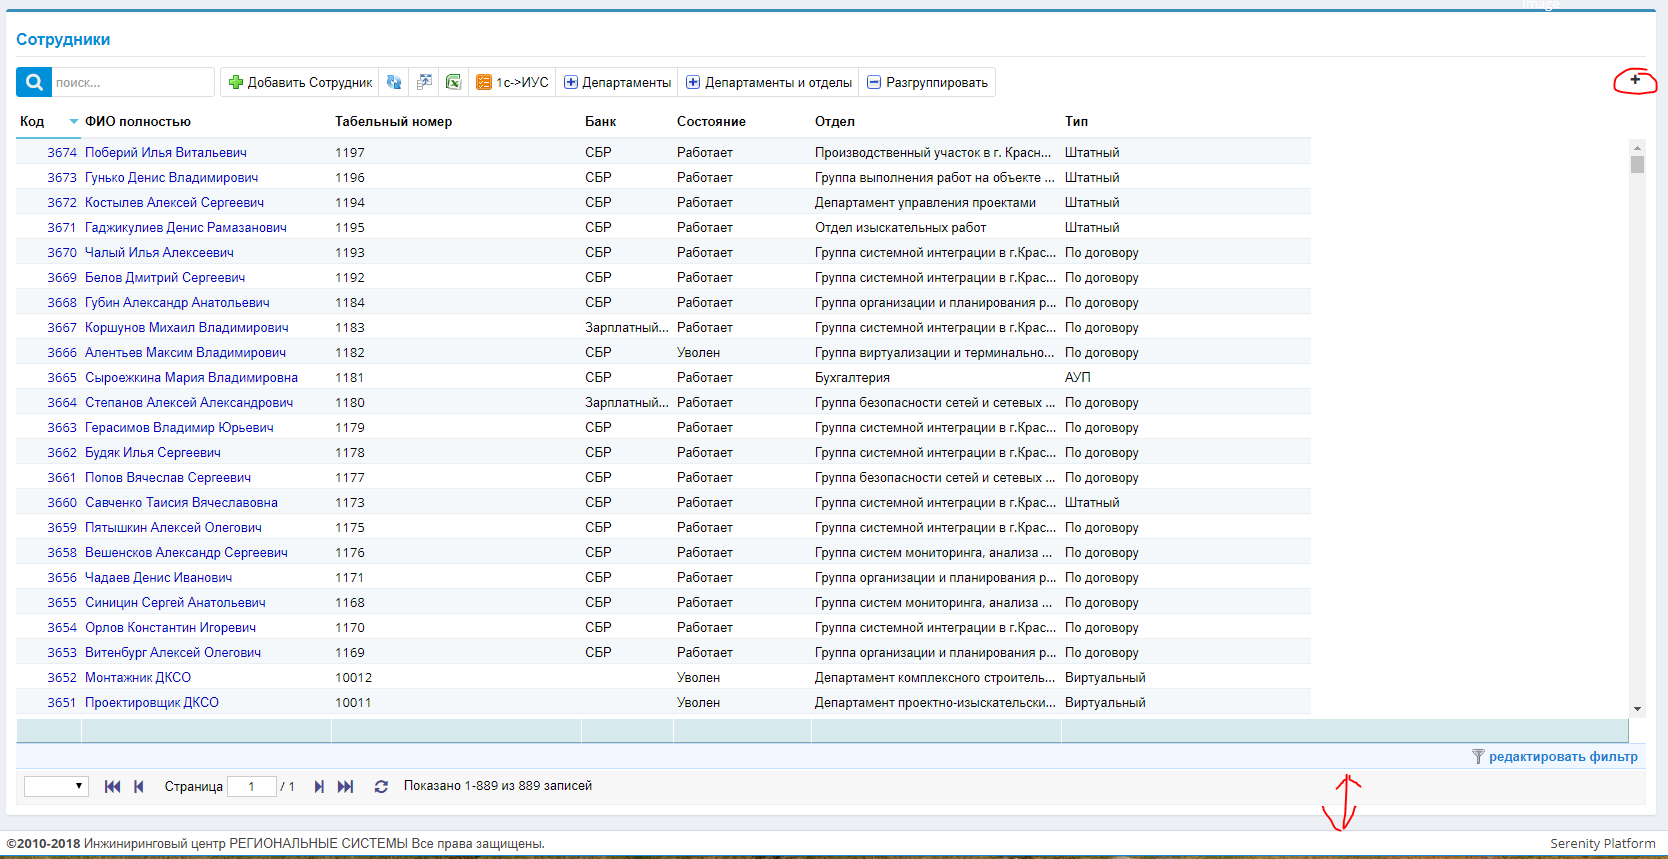Viewport: 1668px width, 859px height.
Task: Group by Департаменты toolbar button
Action: (617, 82)
